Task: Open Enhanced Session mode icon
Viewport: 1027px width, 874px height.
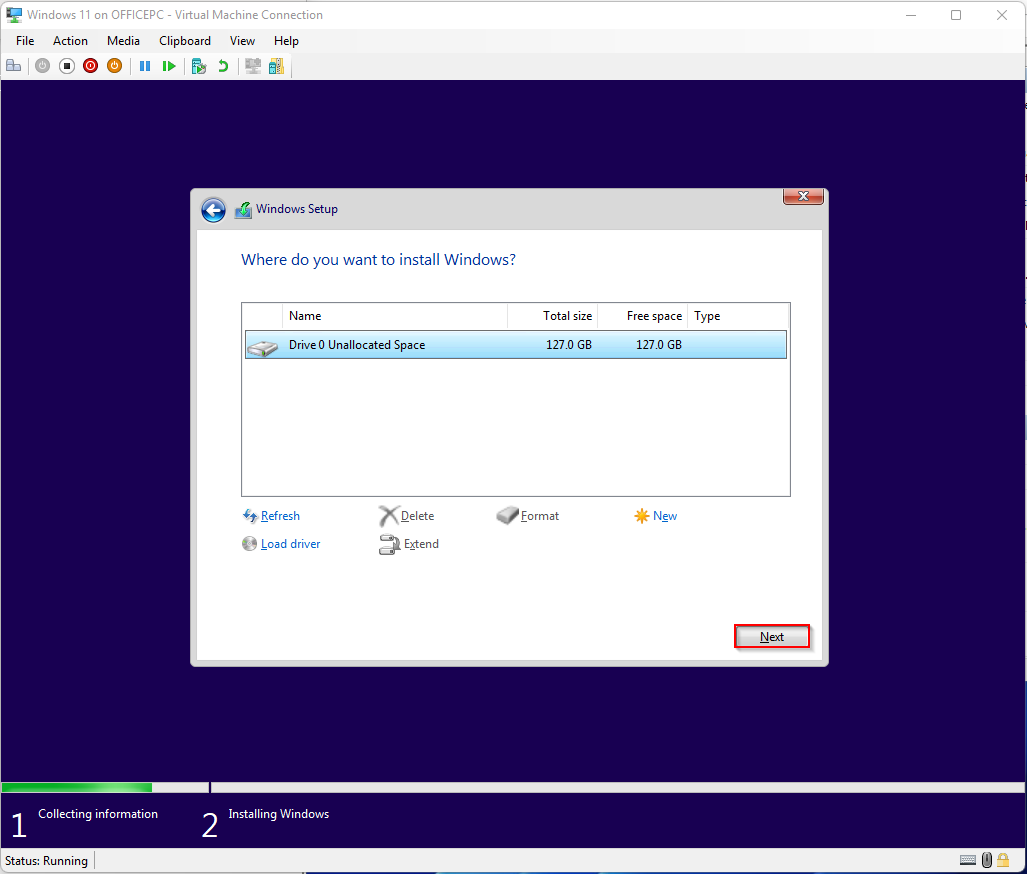Action: pos(252,65)
